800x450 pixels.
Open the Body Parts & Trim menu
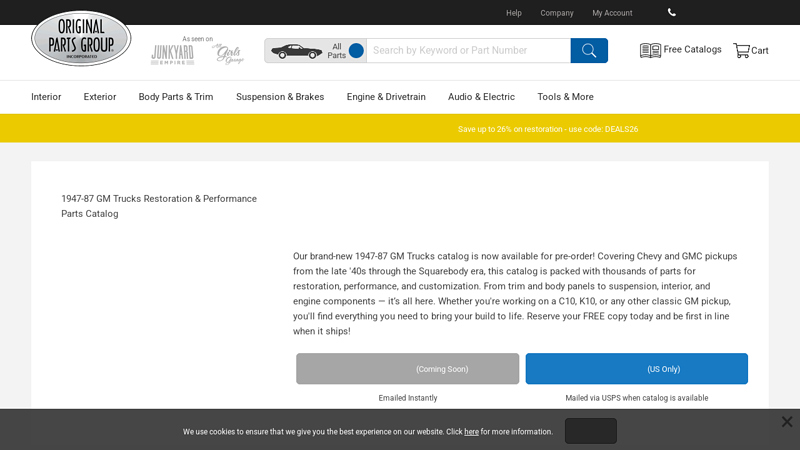(x=176, y=97)
